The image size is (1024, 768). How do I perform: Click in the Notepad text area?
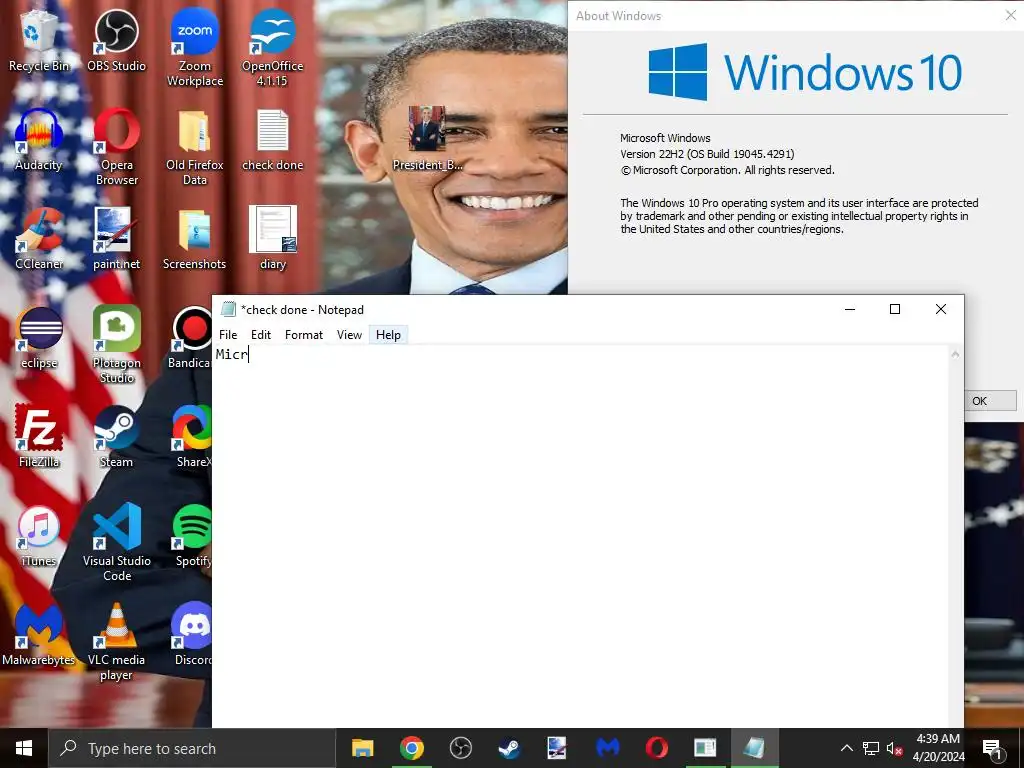(x=580, y=536)
